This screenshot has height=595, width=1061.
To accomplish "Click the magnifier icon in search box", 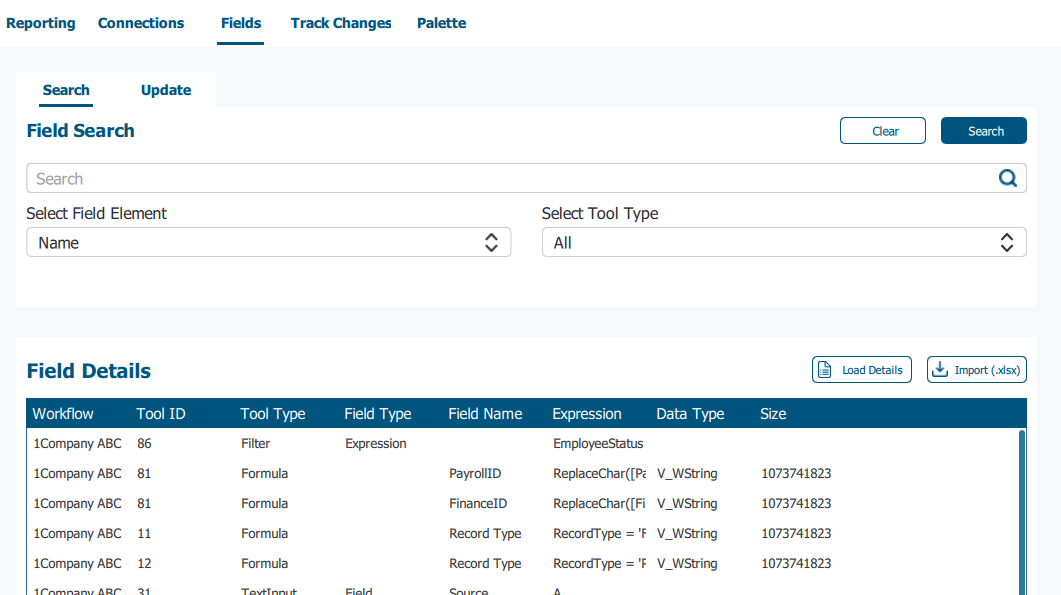I will [x=1008, y=178].
